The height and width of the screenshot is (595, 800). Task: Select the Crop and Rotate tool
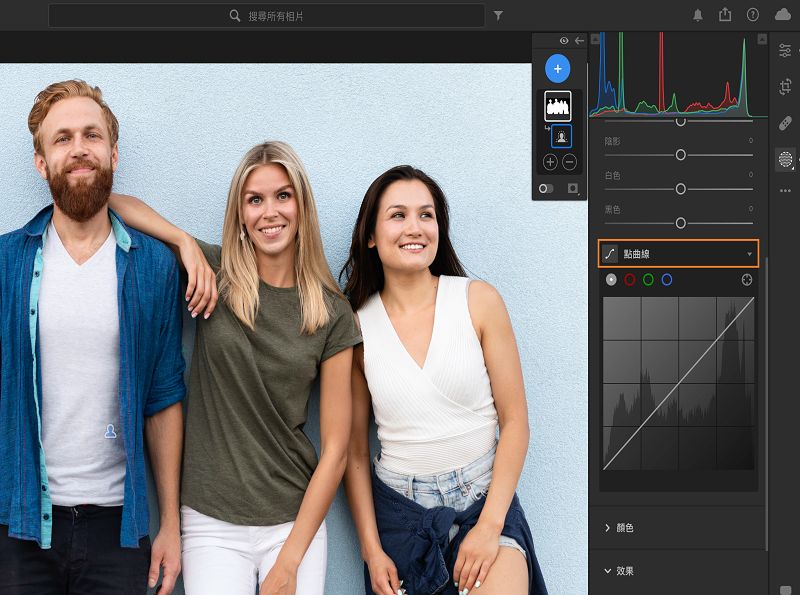click(785, 87)
